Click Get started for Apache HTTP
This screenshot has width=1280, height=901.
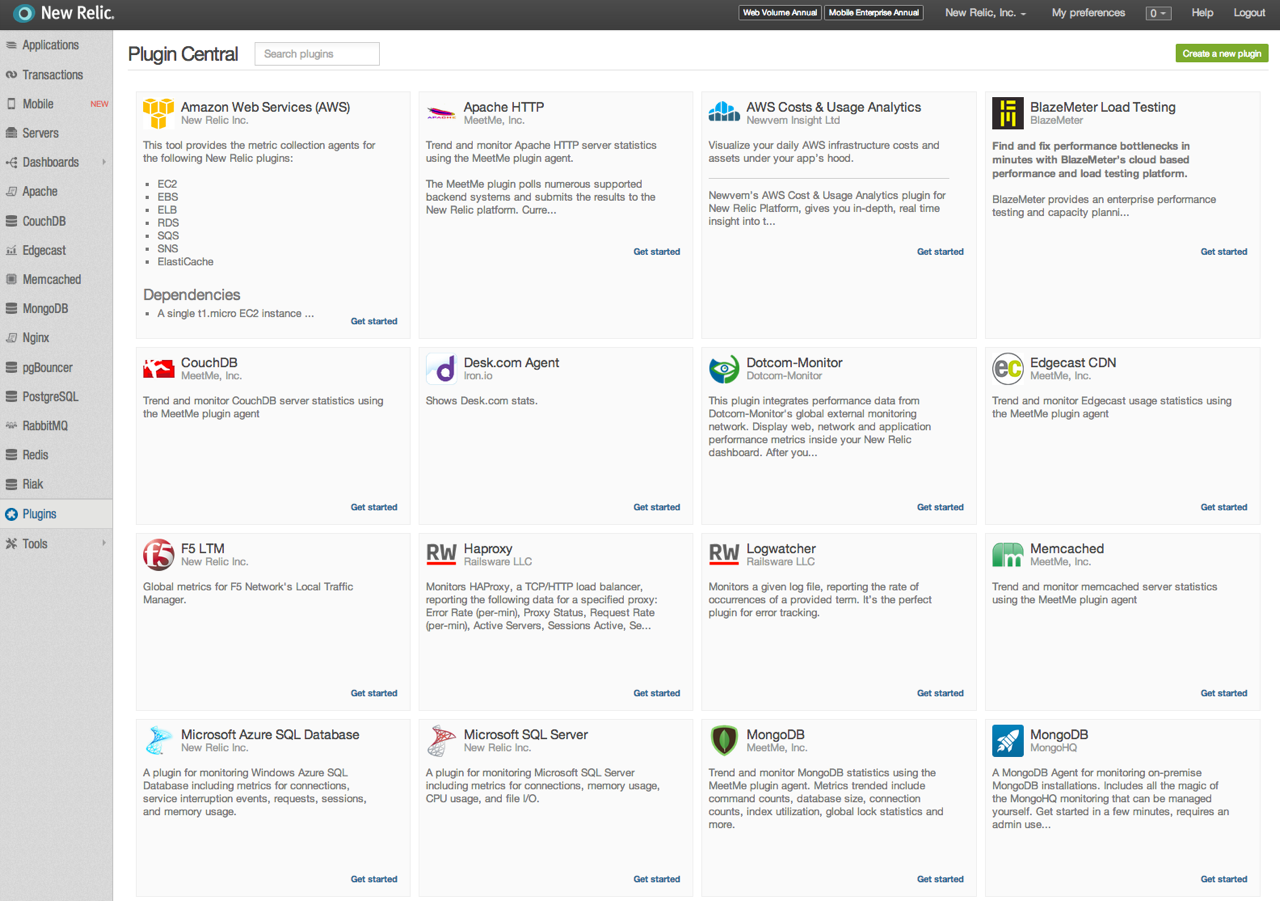click(x=656, y=252)
